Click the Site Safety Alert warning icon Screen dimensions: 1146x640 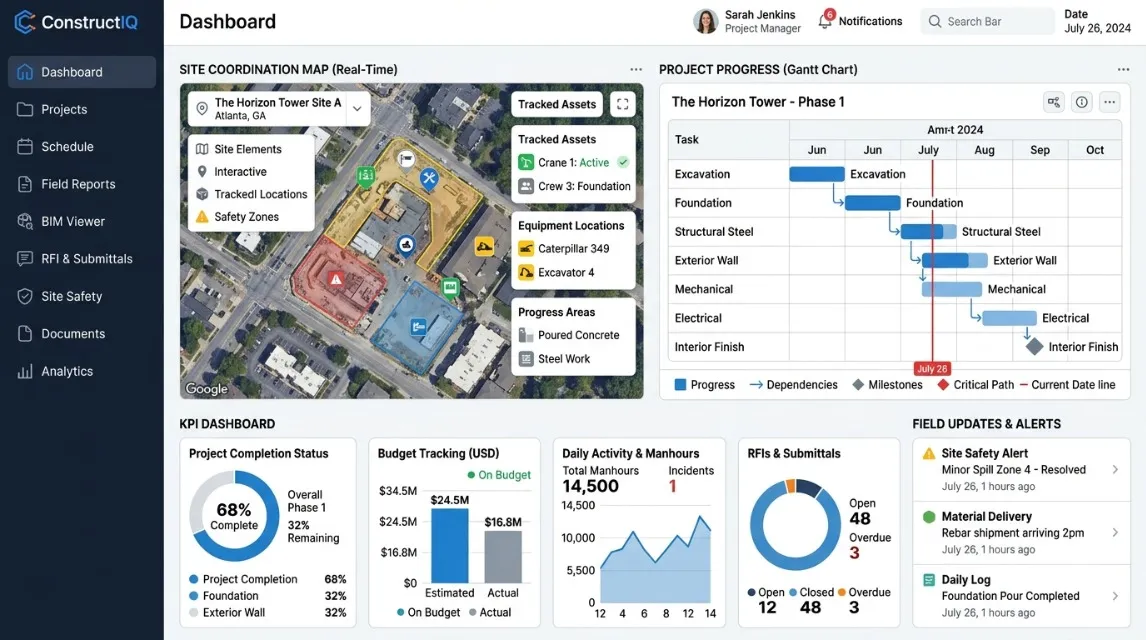click(929, 454)
